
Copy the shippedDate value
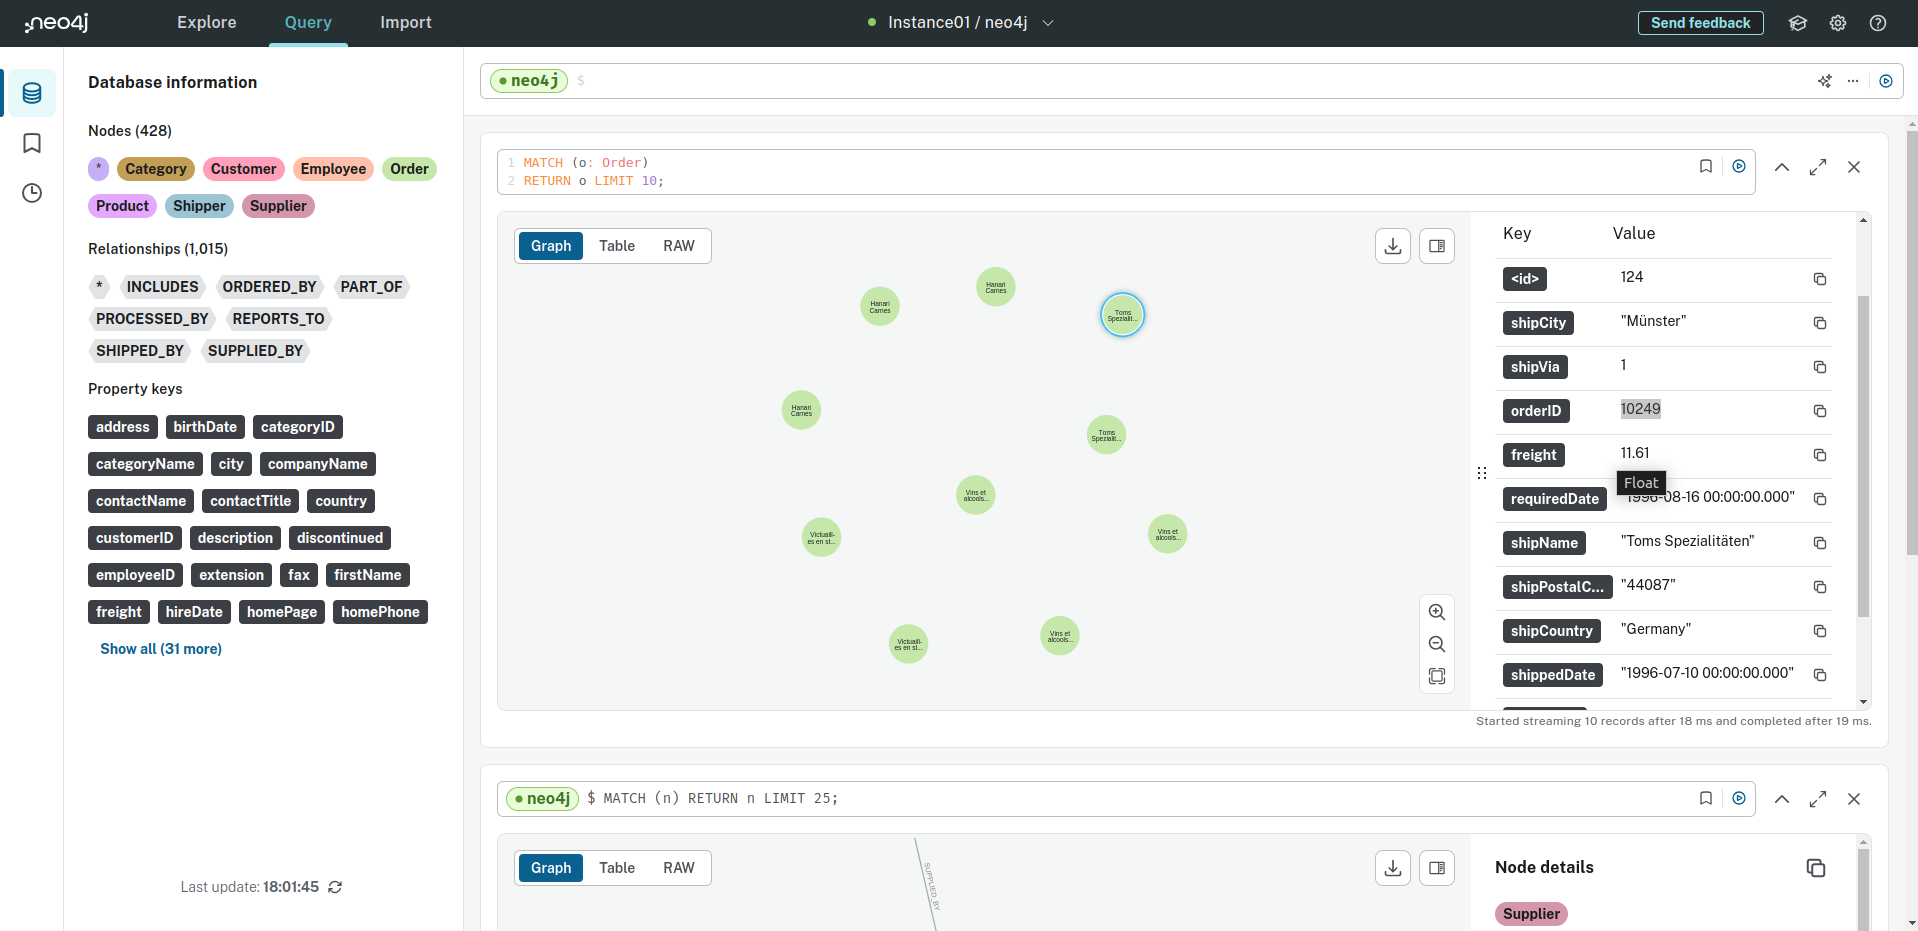1820,675
